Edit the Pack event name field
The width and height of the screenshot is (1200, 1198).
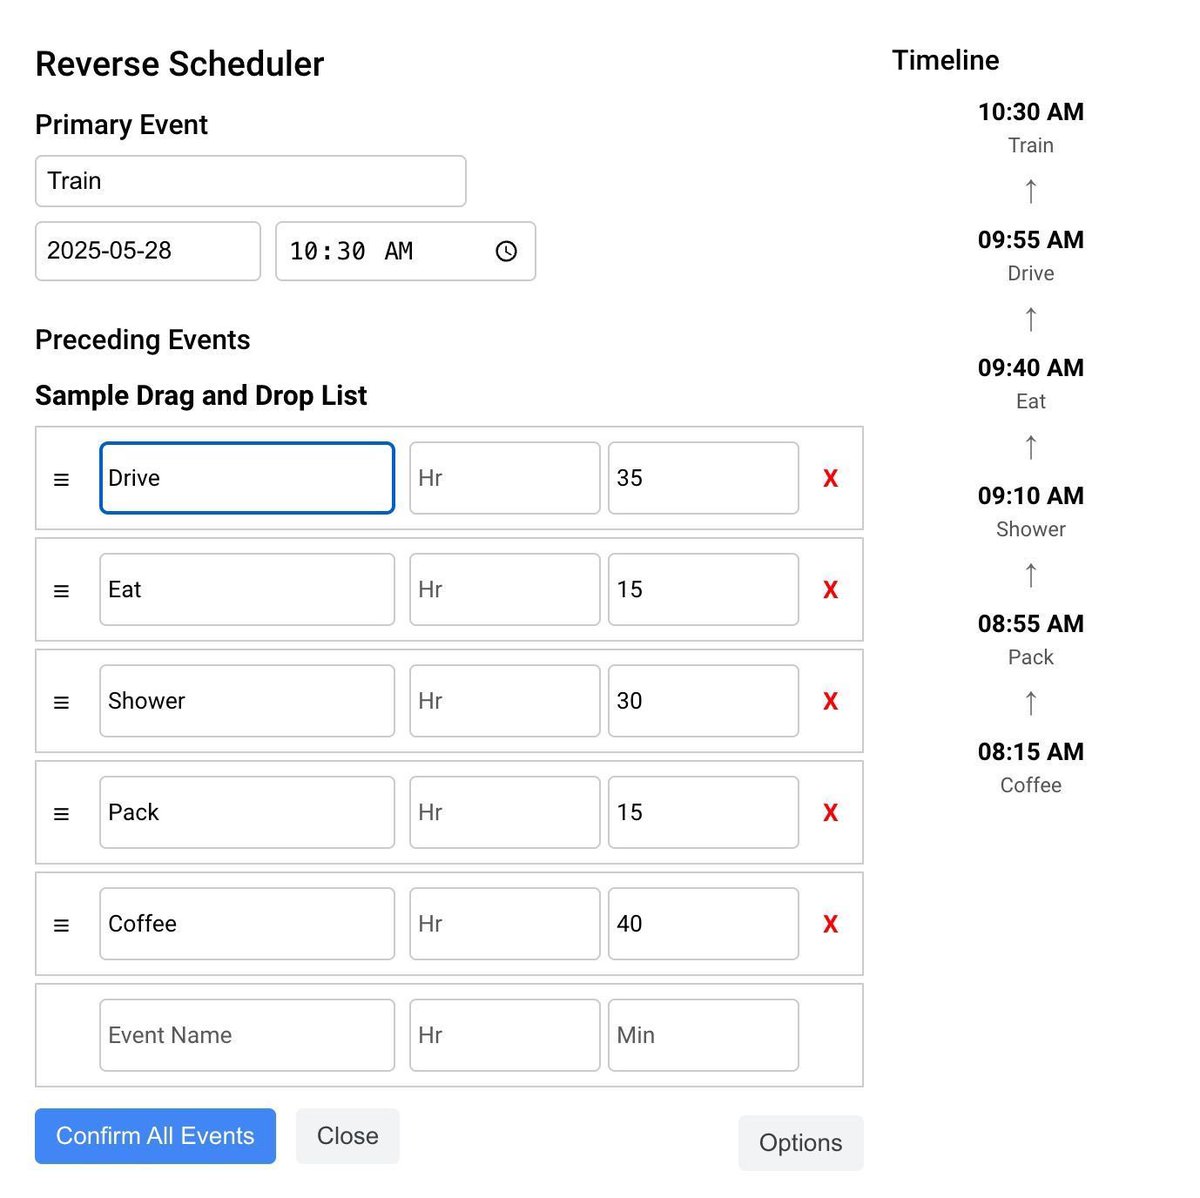247,812
